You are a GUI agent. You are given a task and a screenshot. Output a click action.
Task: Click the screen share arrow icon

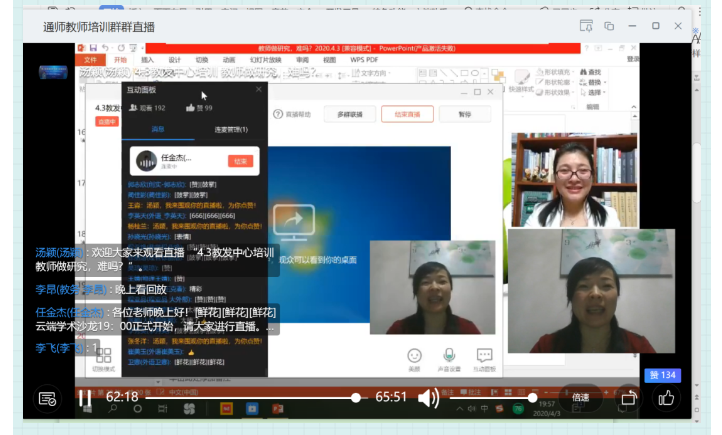click(x=294, y=222)
